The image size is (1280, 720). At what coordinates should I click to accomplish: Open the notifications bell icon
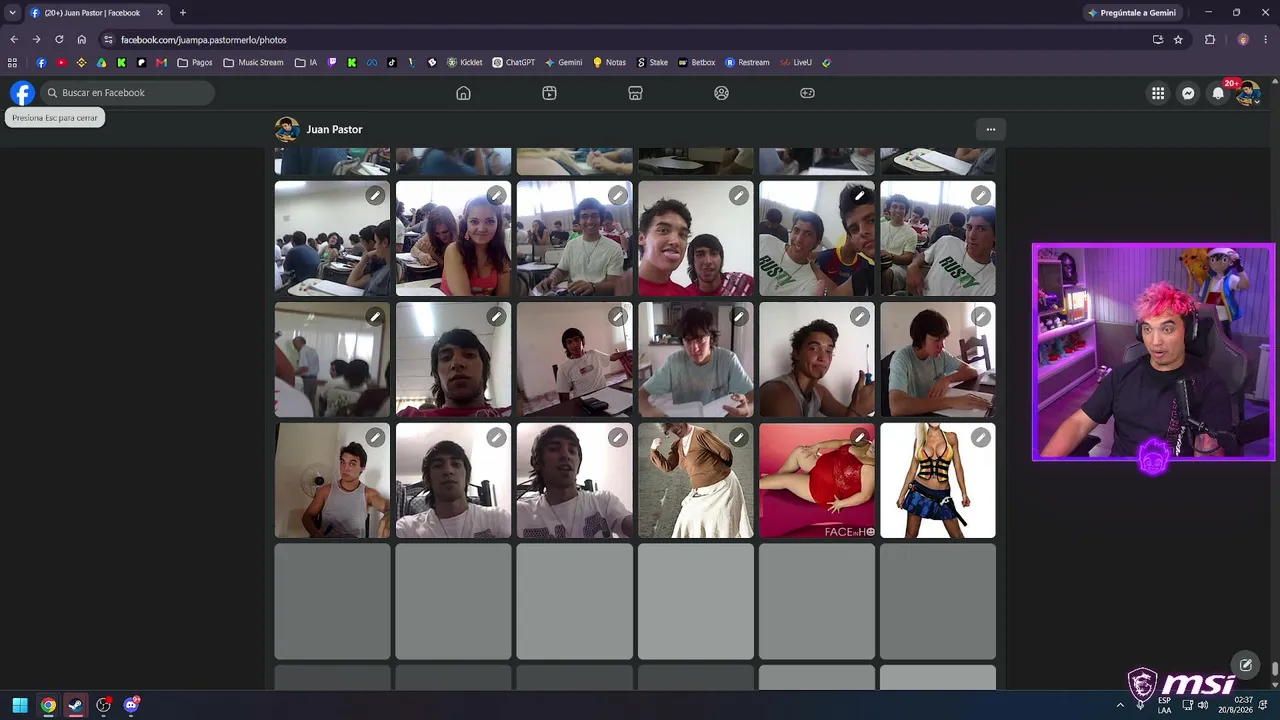tap(1218, 93)
